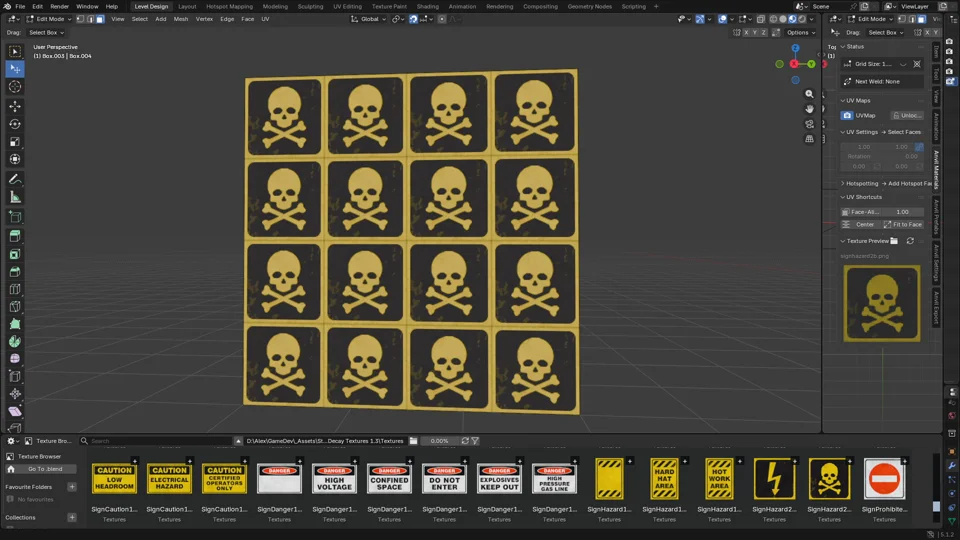Select the Inset Faces tool

(x=15, y=254)
